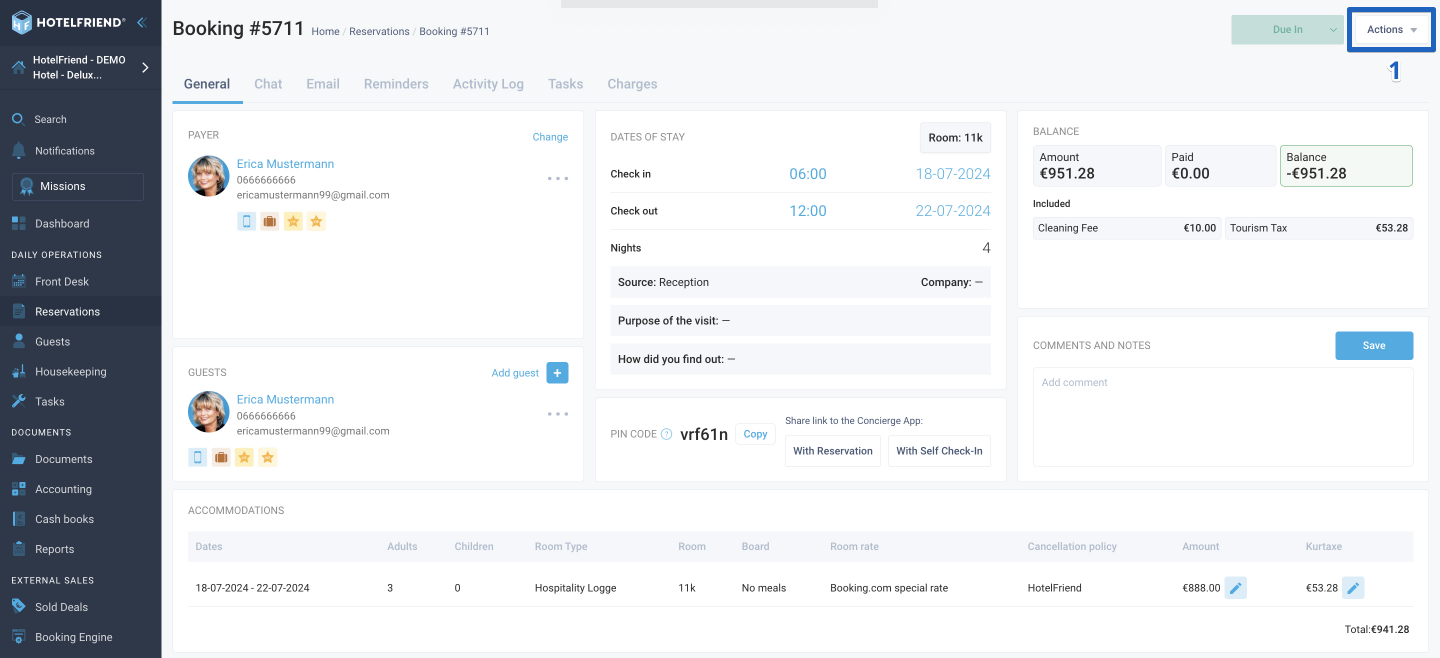Image resolution: width=1440 pixels, height=658 pixels.
Task: Click the Notifications bell icon
Action: [18, 151]
